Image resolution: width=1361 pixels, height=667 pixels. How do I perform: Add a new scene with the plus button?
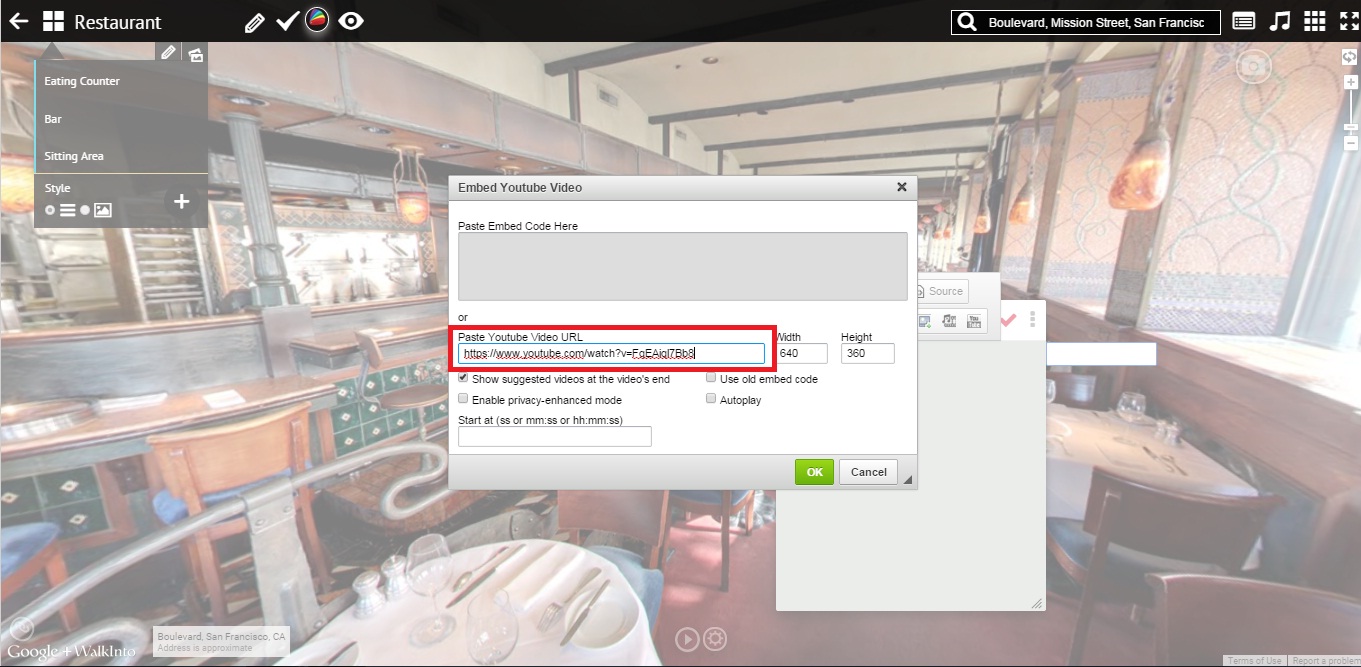pos(181,201)
